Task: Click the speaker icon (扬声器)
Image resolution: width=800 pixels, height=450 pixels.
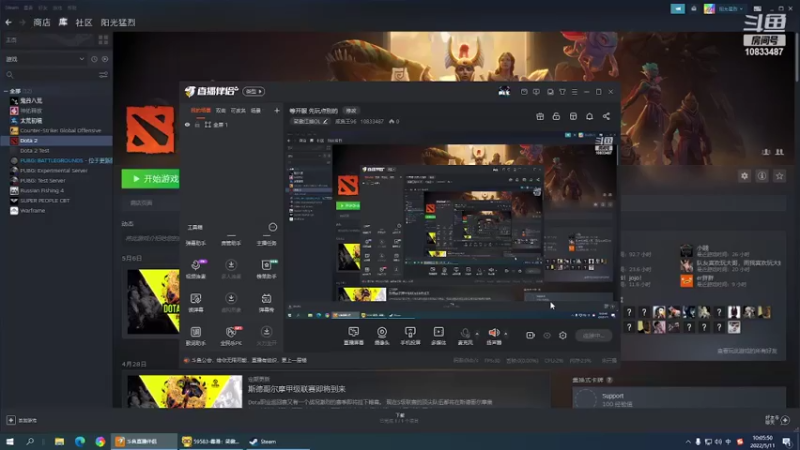Action: 493,333
